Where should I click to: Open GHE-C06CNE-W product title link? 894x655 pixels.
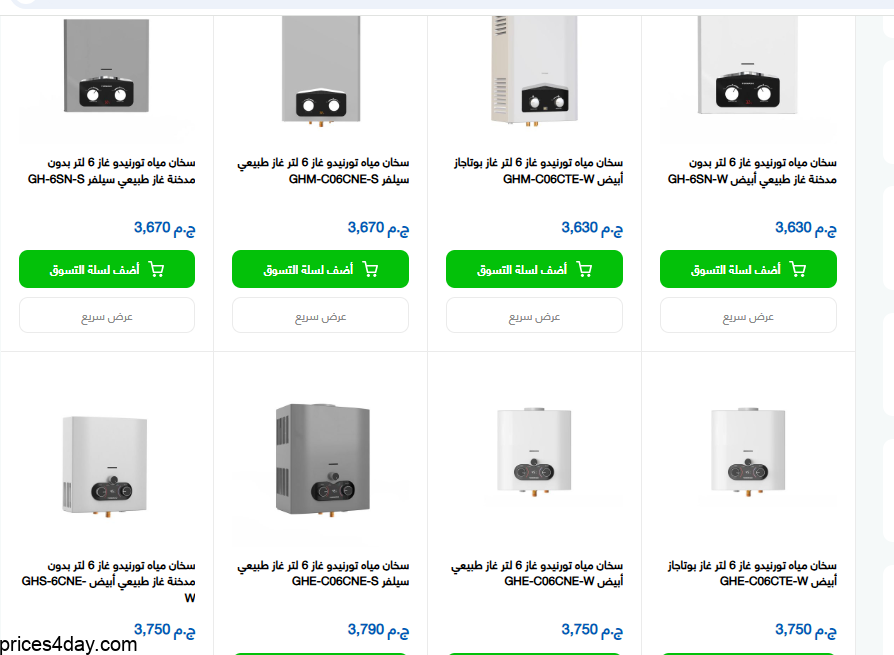coord(537,573)
